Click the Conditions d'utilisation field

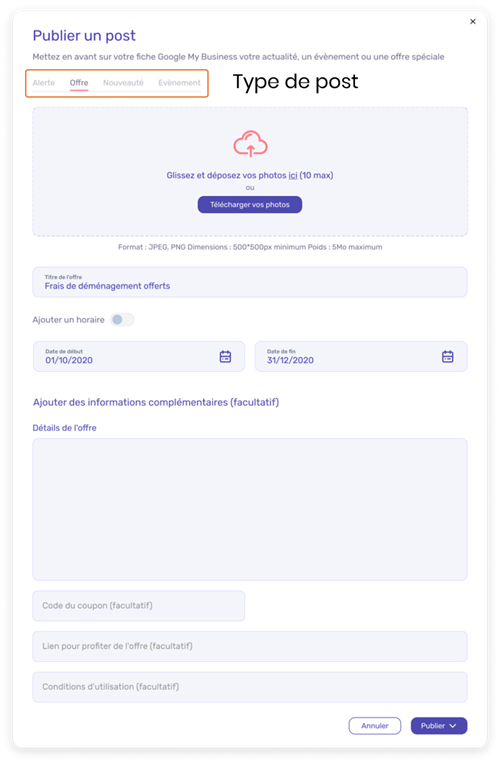click(x=250, y=687)
